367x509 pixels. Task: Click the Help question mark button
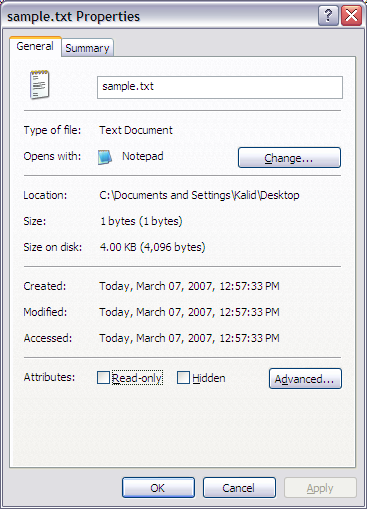pos(328,15)
